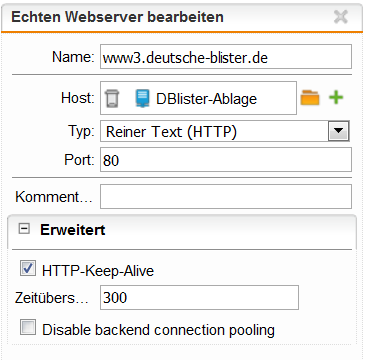
Task: Focus the Zeitüberschreitung field showing 300
Action: coord(199,297)
